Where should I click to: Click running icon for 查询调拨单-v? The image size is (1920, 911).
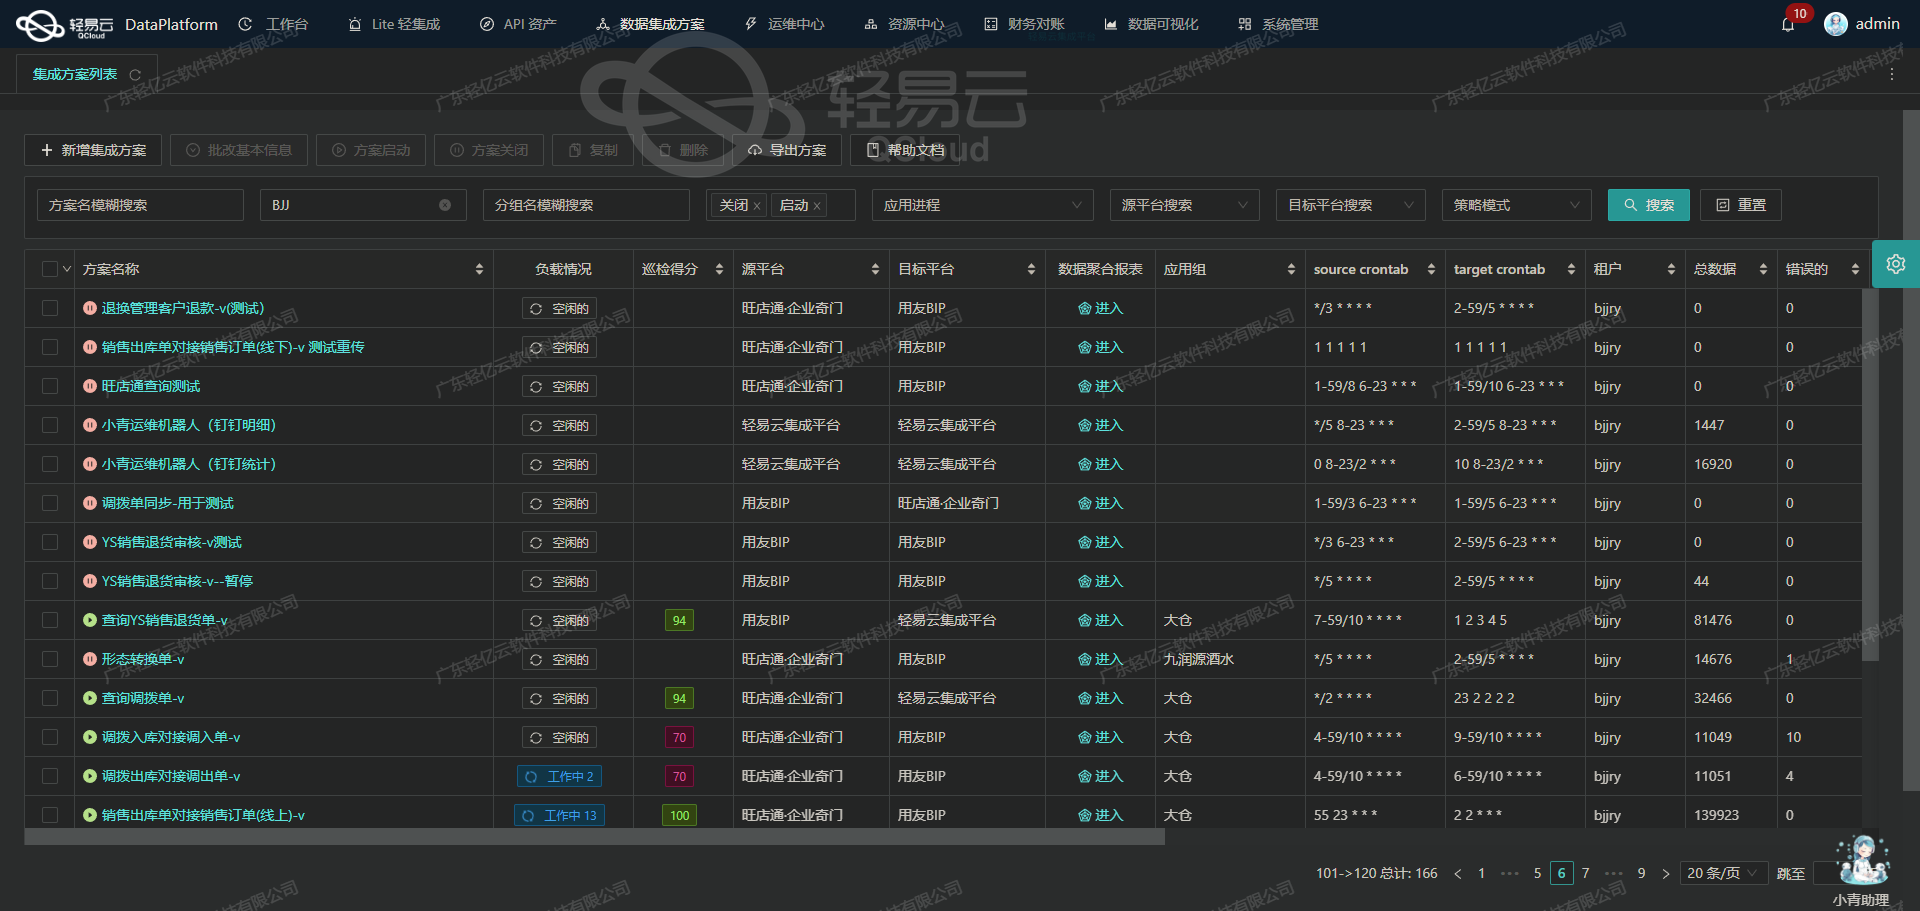tap(90, 699)
